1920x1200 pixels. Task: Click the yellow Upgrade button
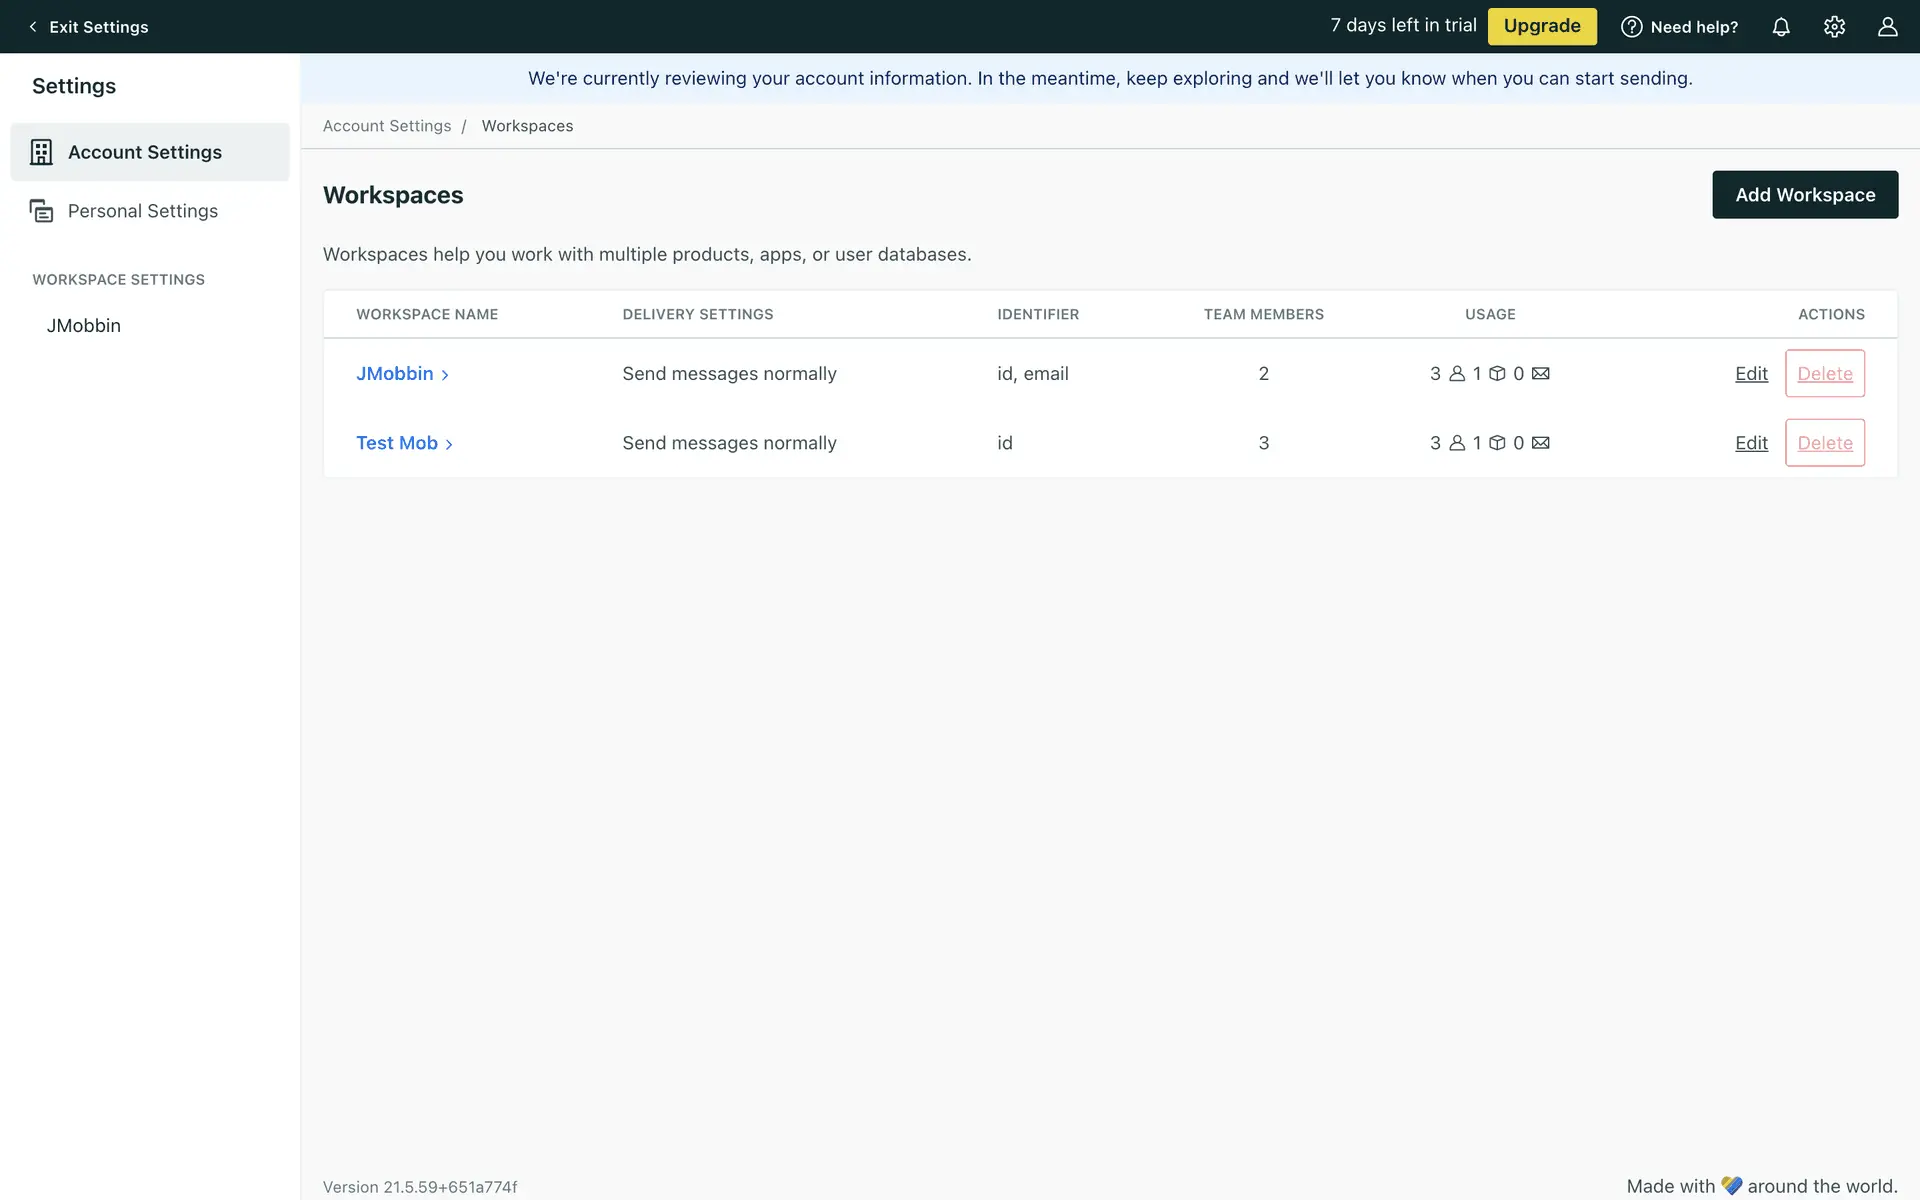(x=1541, y=26)
